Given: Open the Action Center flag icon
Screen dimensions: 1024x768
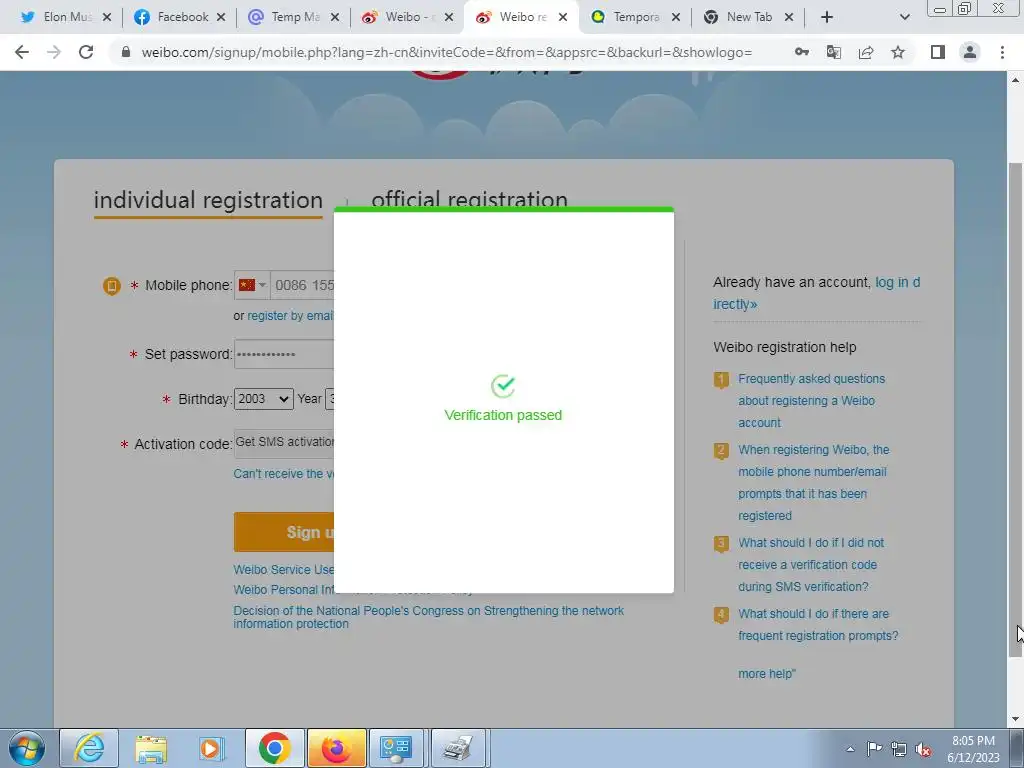Looking at the screenshot, I should 874,749.
